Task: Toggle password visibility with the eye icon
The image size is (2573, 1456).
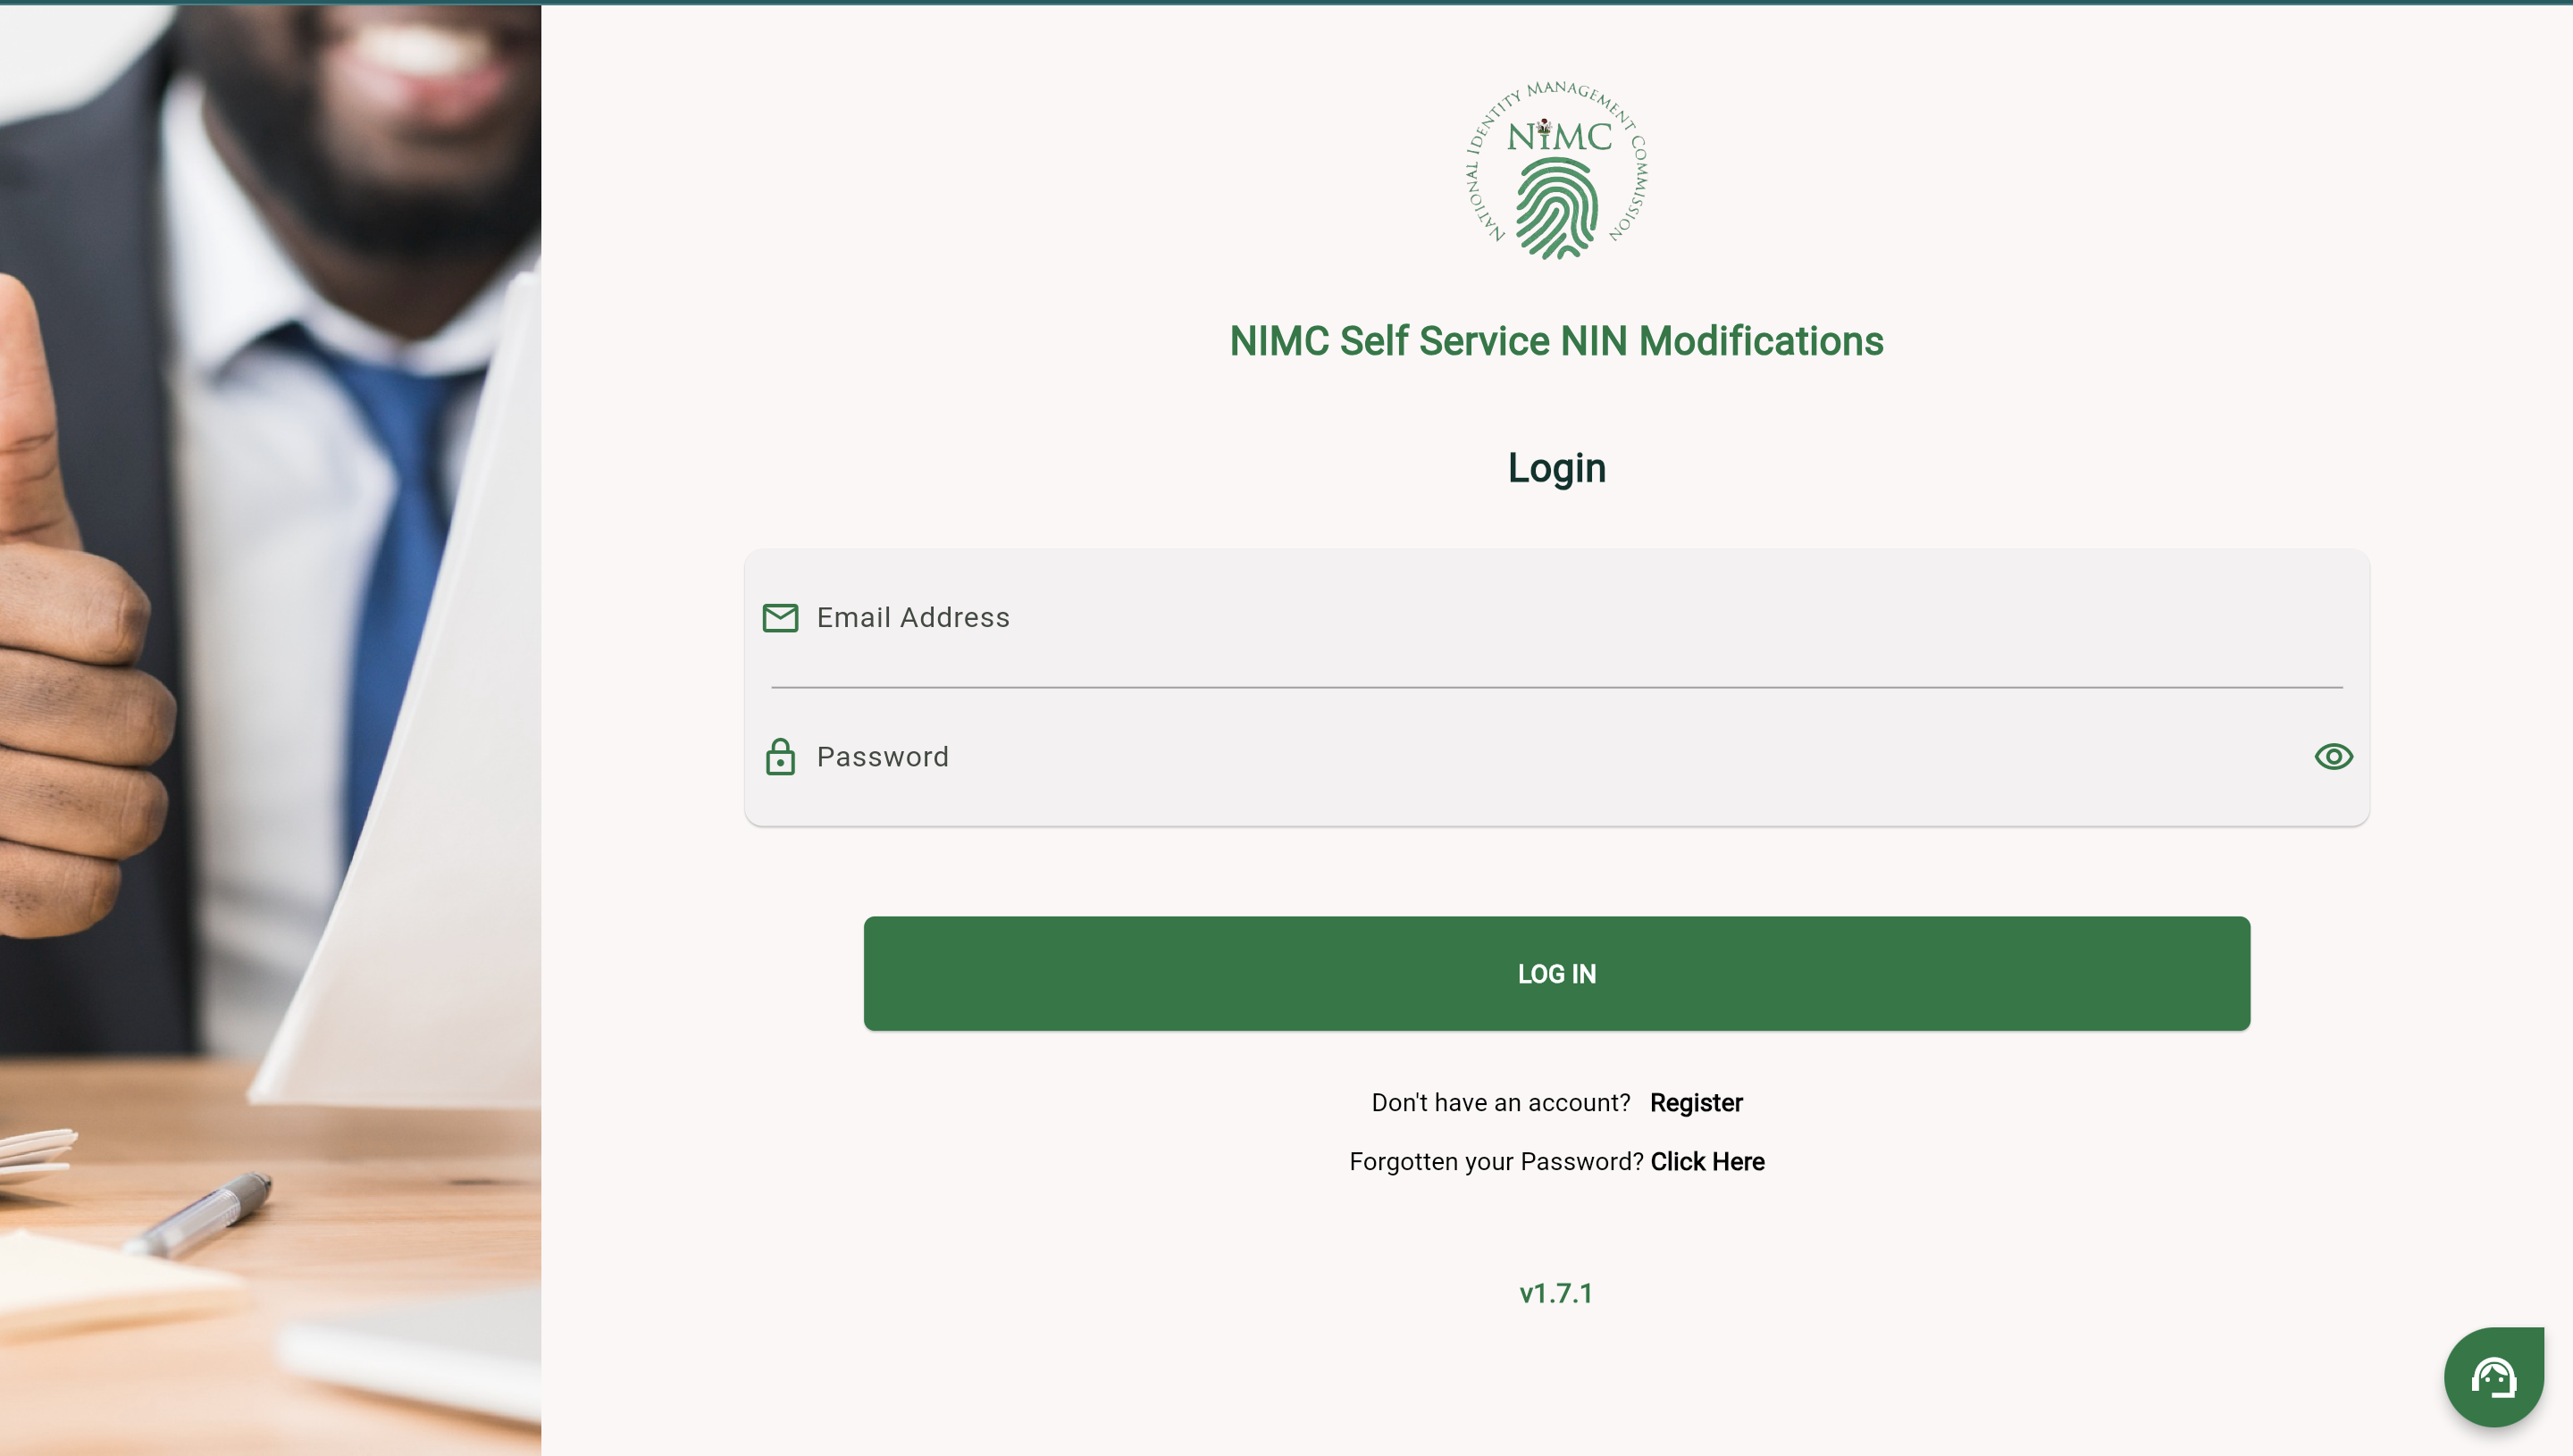Action: point(2333,757)
